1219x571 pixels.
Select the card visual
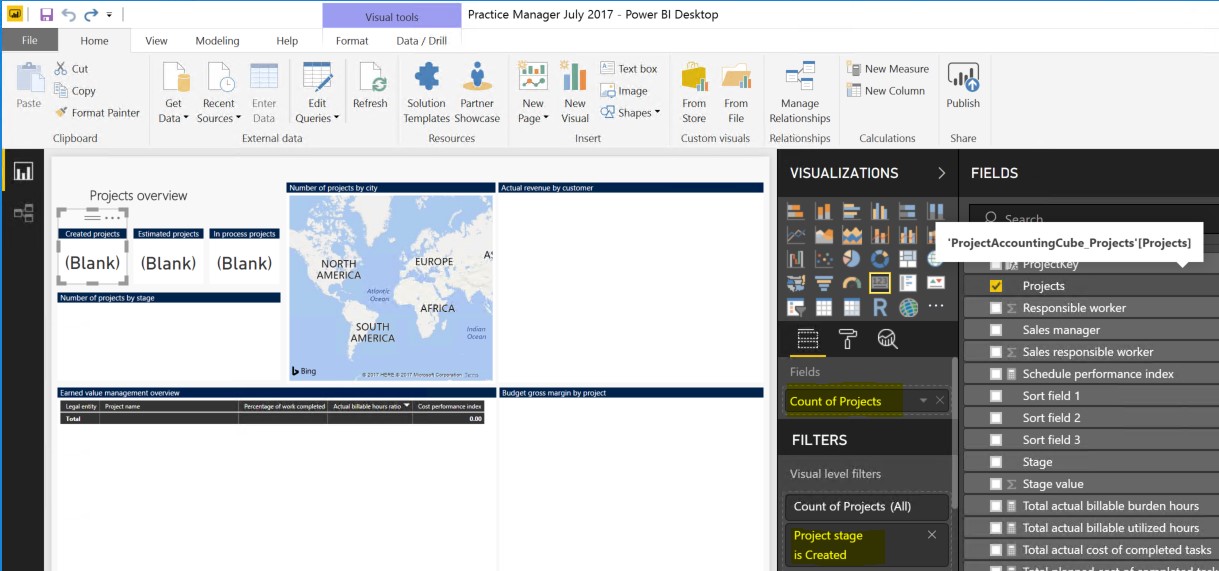tap(880, 283)
